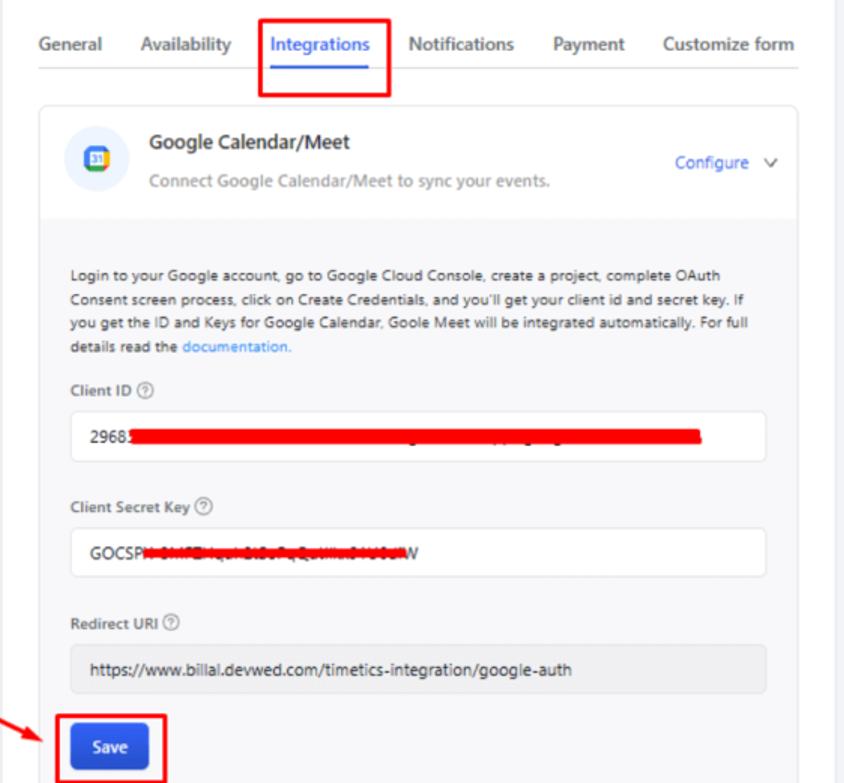Image resolution: width=844 pixels, height=783 pixels.
Task: Click into the Client Secret Key field
Action: tap(418, 553)
